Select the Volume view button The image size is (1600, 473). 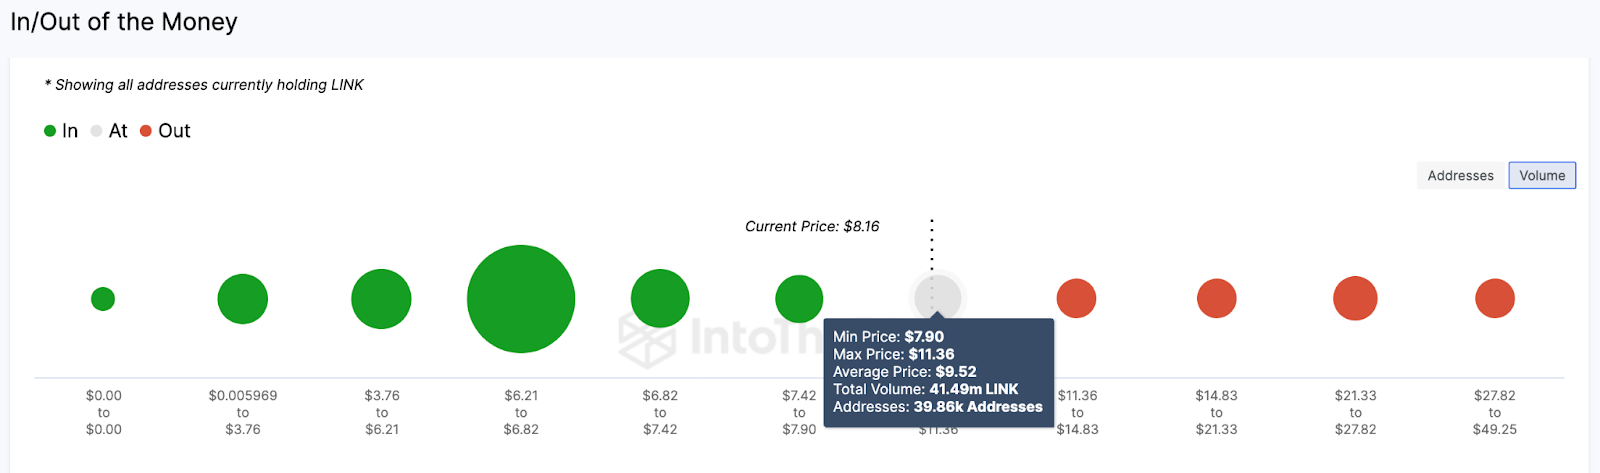click(x=1542, y=175)
